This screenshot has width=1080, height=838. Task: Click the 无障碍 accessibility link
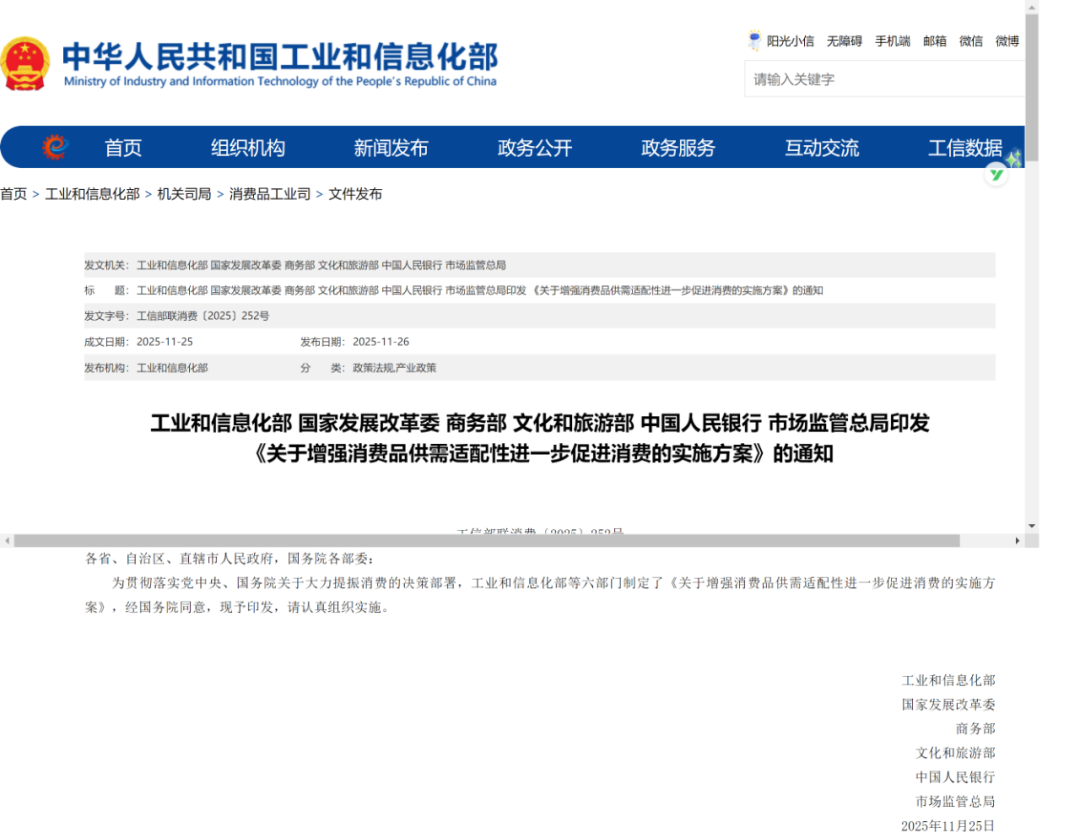pyautogui.click(x=844, y=41)
